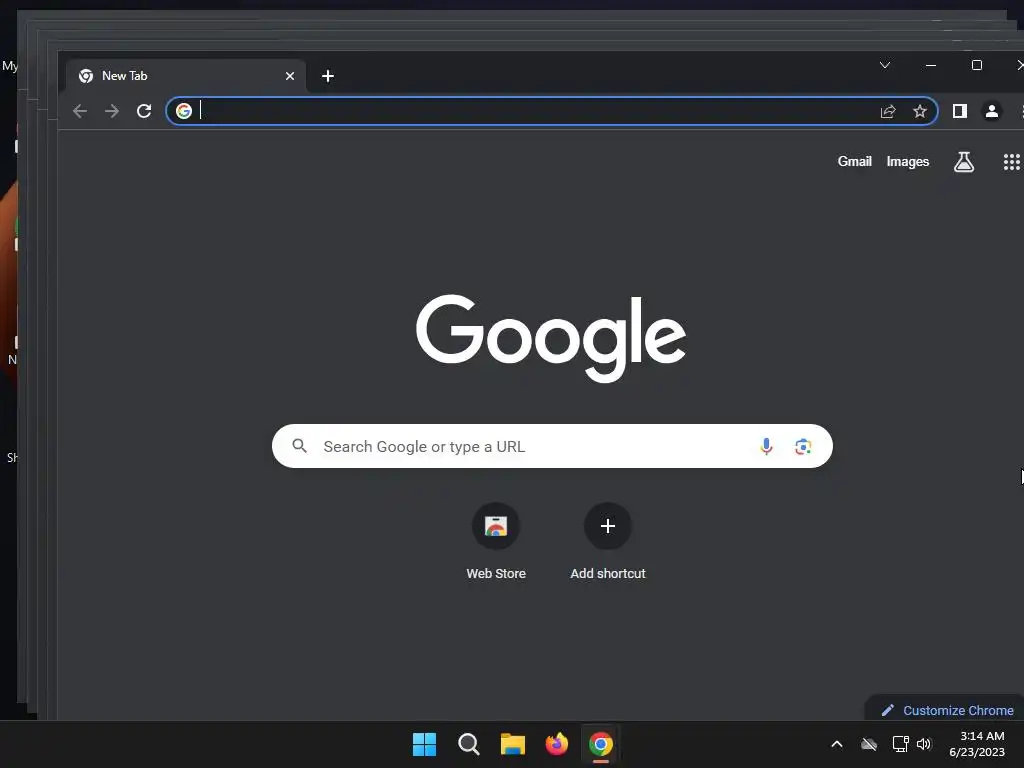Click the Google icon in the address bar

click(x=184, y=111)
